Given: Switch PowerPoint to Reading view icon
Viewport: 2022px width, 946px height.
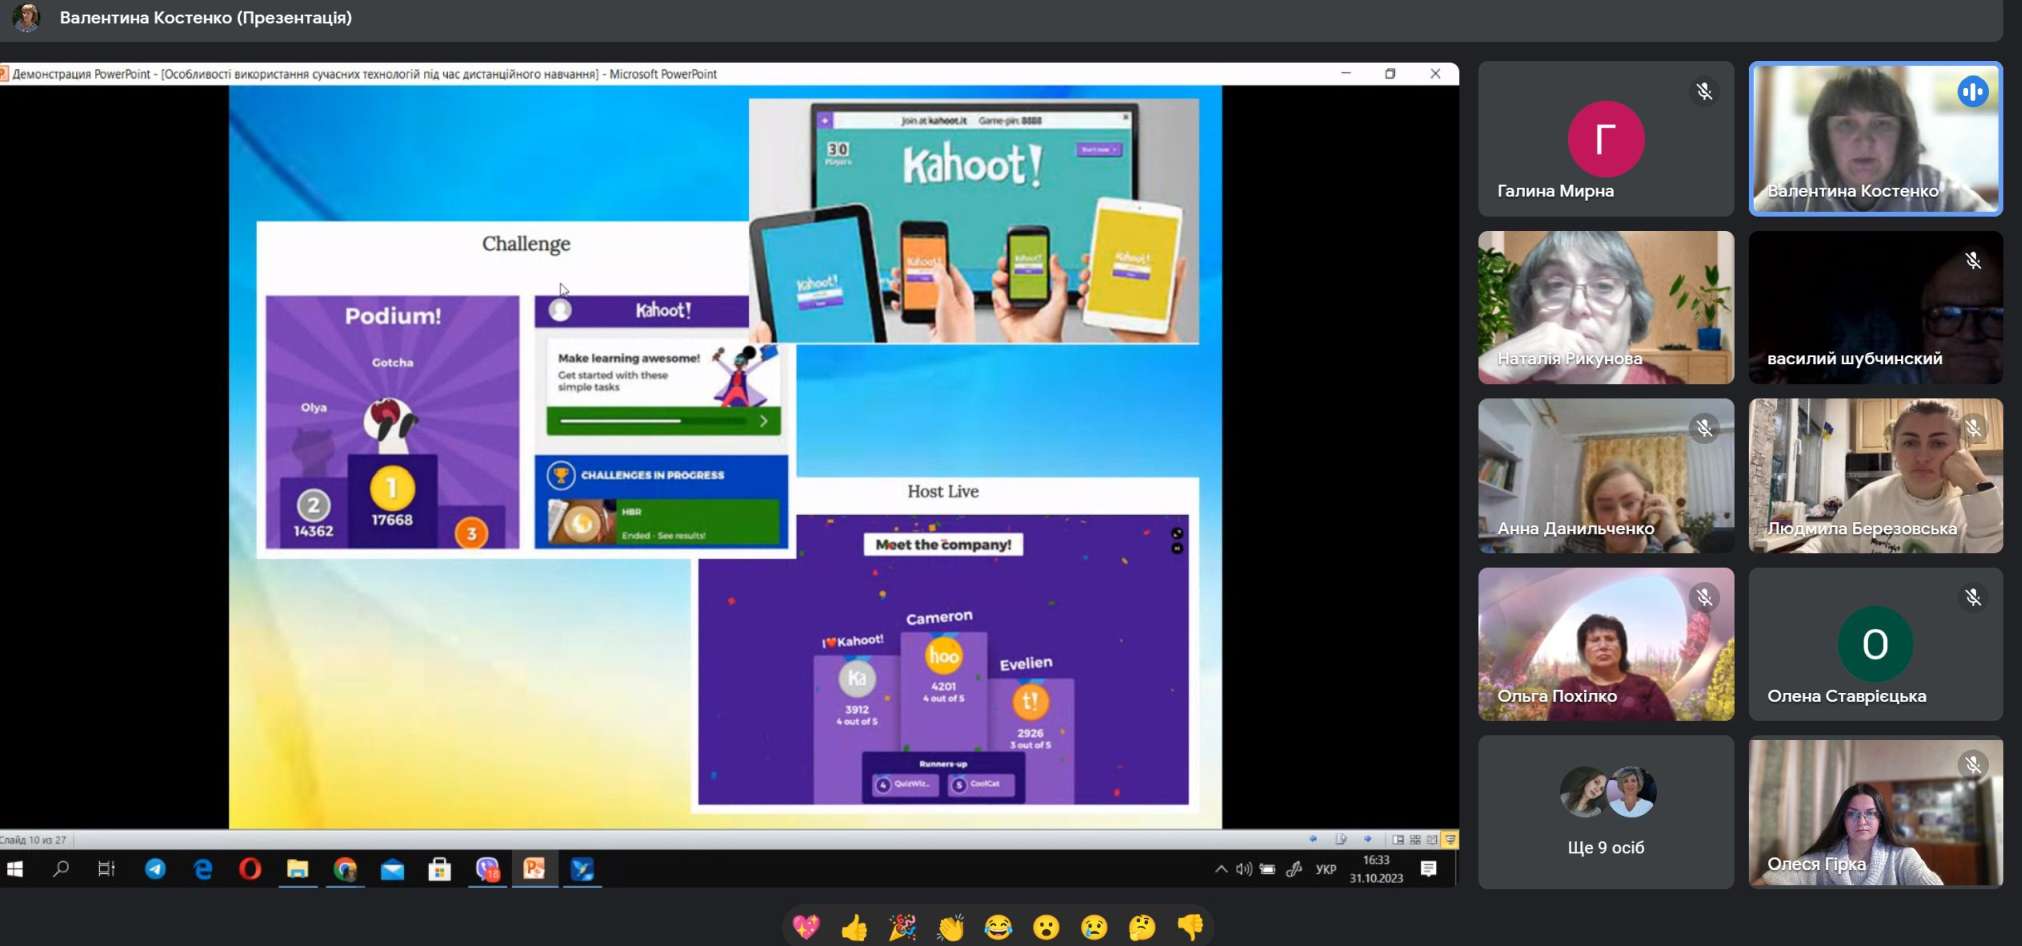Looking at the screenshot, I should coord(1432,839).
